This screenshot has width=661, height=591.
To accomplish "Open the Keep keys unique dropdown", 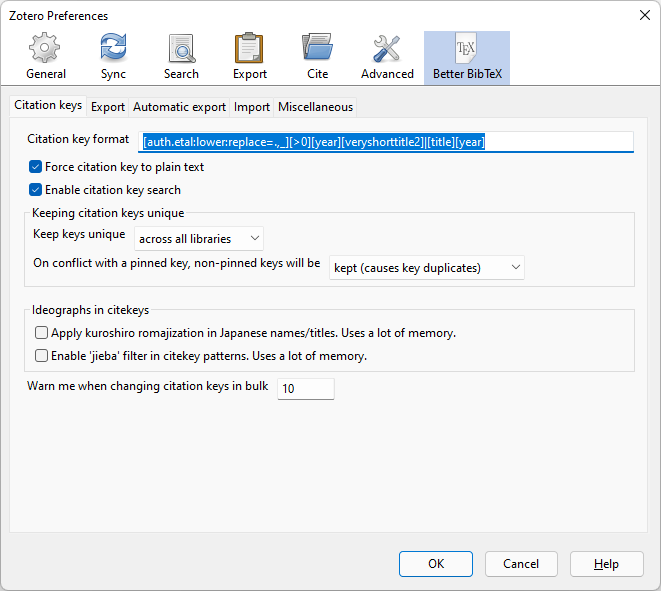I will click(199, 239).
